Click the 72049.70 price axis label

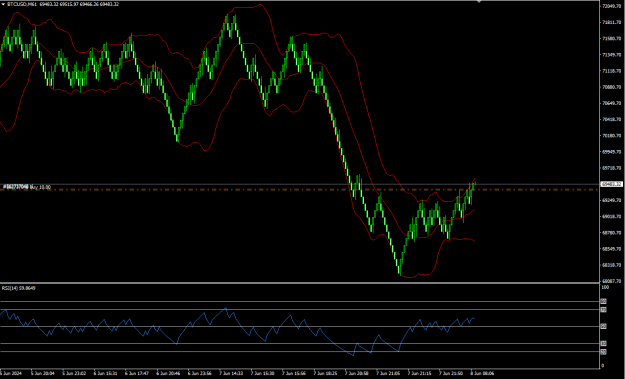click(x=611, y=6)
